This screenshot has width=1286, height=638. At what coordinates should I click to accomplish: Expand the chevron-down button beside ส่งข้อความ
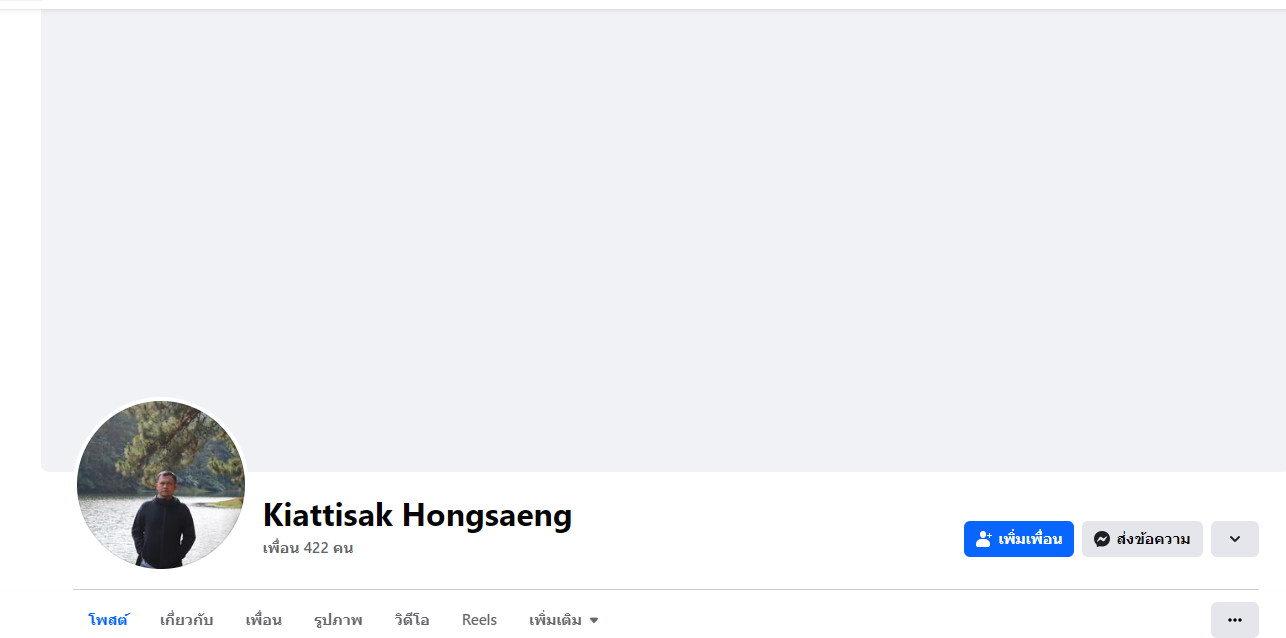(x=1235, y=539)
